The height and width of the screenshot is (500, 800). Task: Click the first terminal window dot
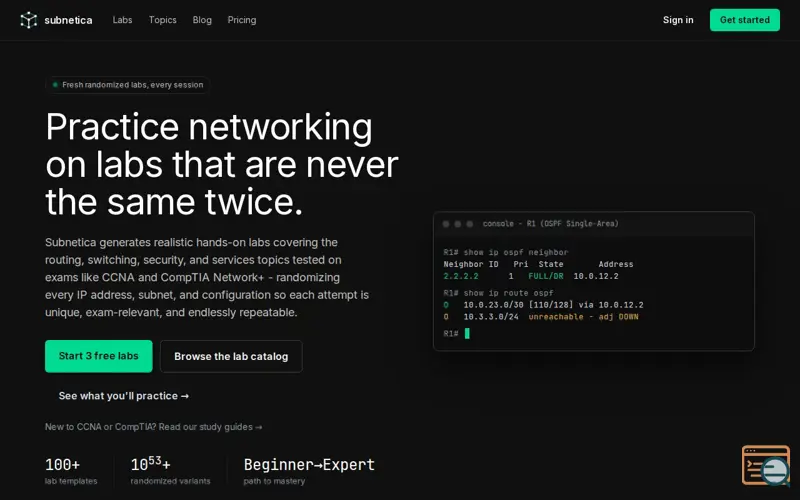coord(446,224)
